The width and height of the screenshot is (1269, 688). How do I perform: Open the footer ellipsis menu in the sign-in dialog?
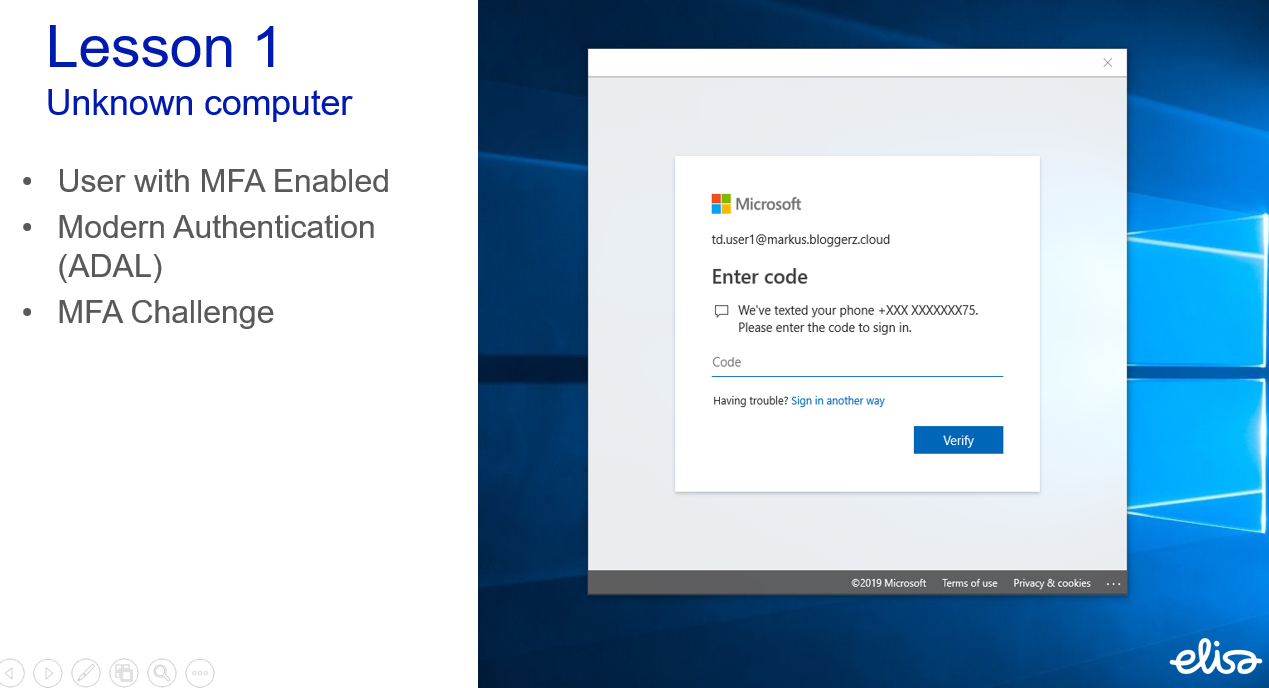1114,583
